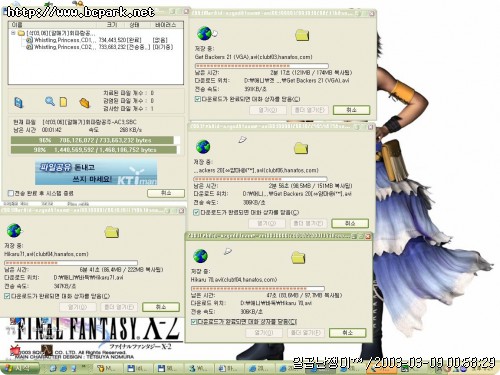
Task: Uncheck close-dialog checkbox in Get Backers 21 window
Action: click(197, 99)
